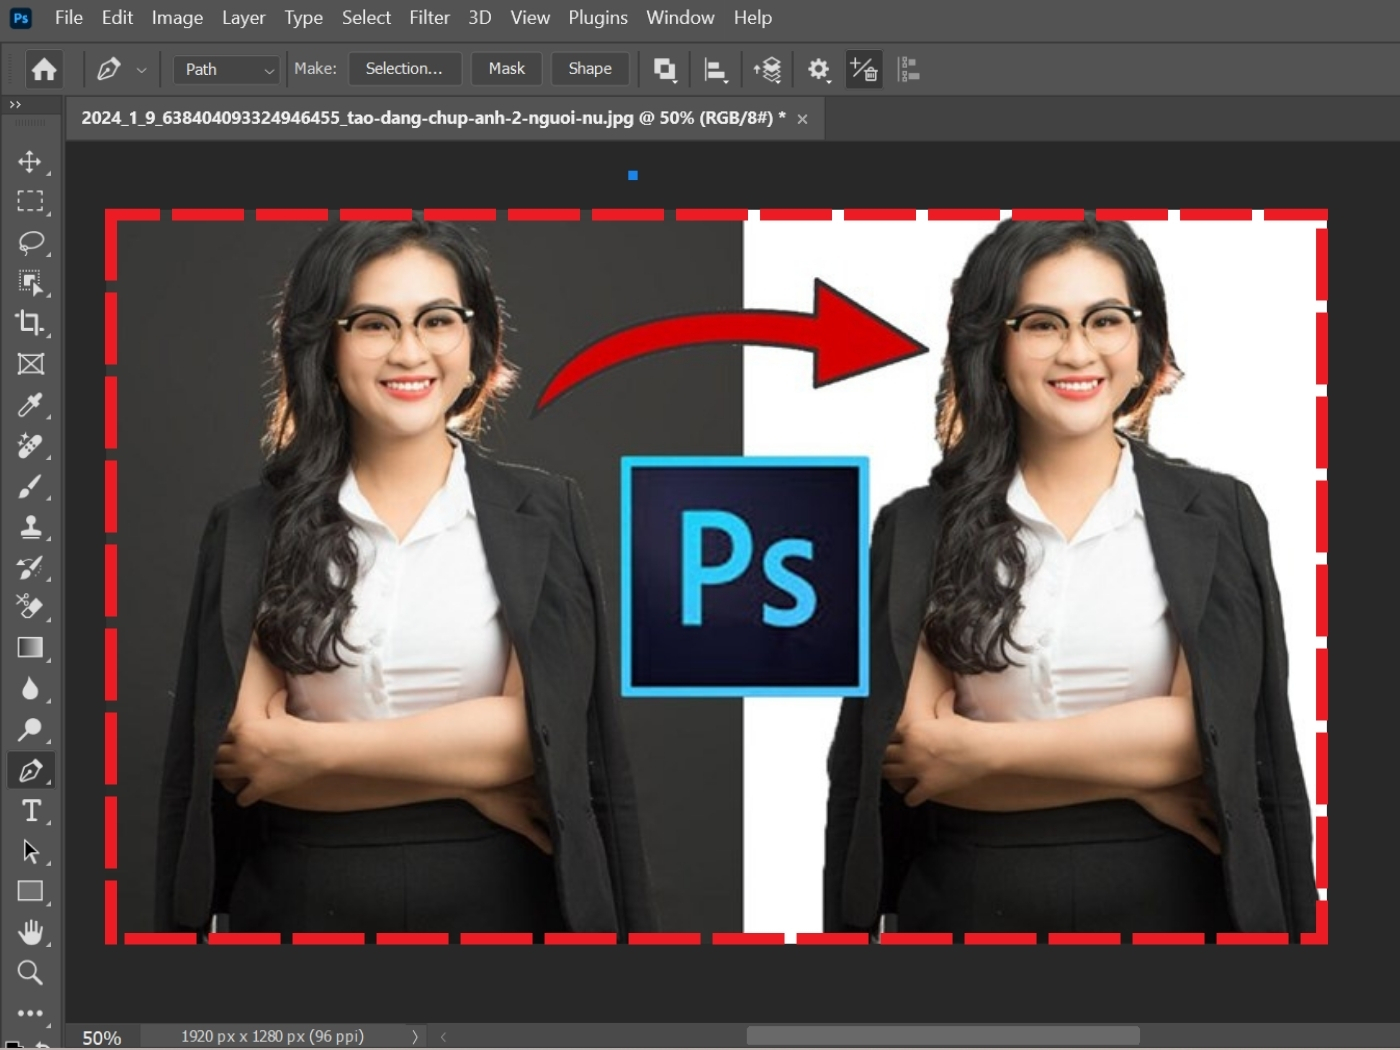Select the Eyedropper tool

[x=30, y=405]
